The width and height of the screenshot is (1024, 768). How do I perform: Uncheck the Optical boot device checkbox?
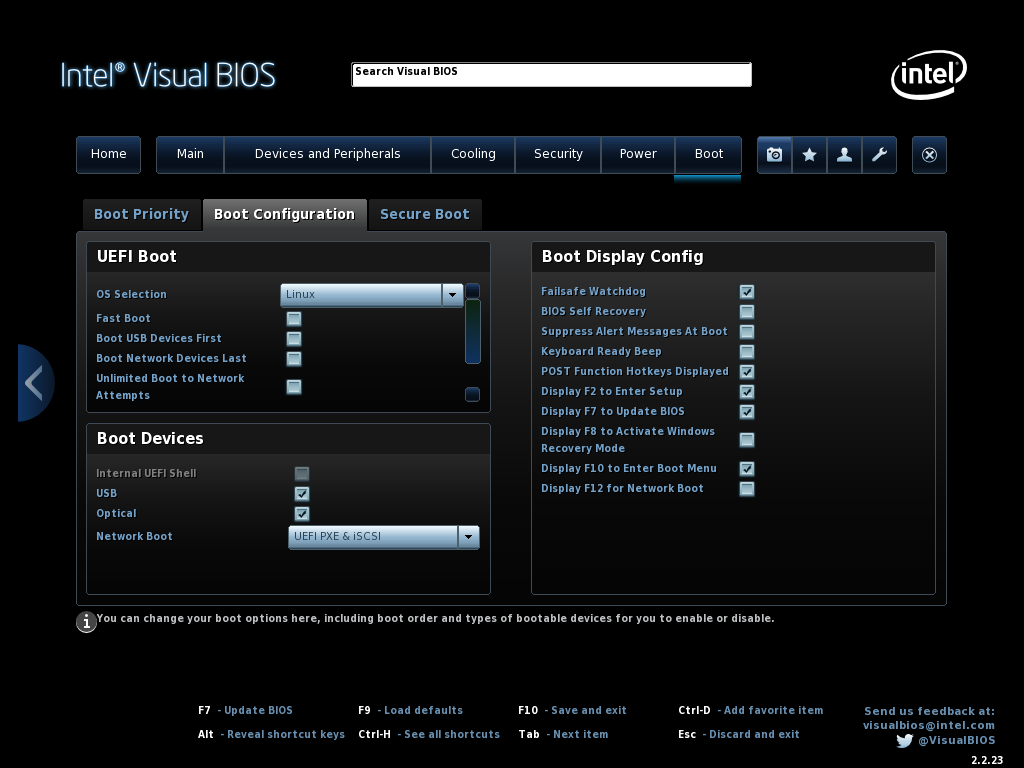(302, 514)
